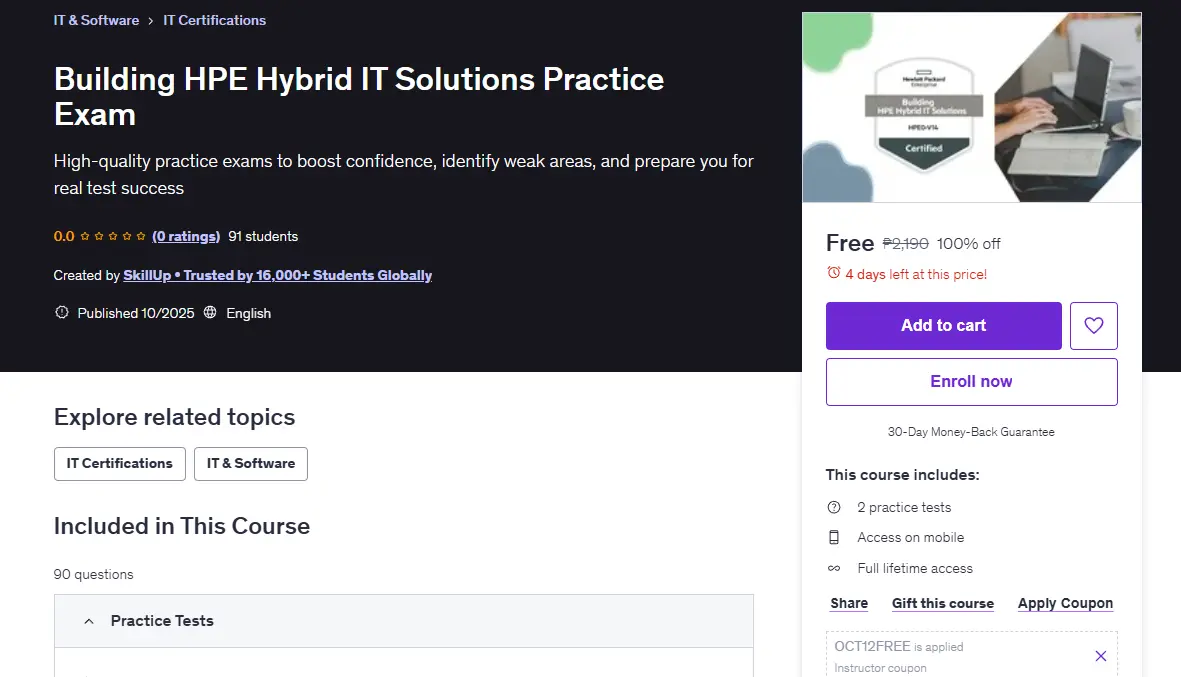Click the 91 students text
This screenshot has width=1181, height=677.
pos(263,236)
